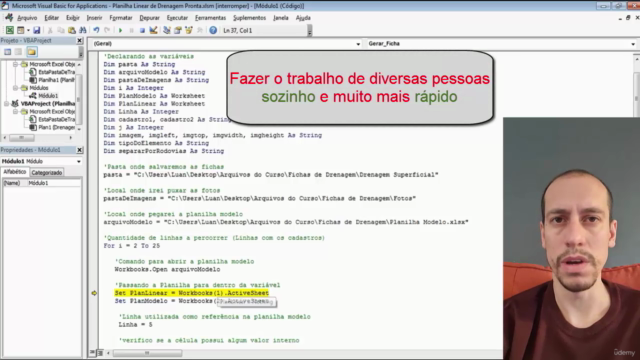640x360 pixels.
Task: Click the Insert UserForm toolbar icon
Action: click(x=20, y=30)
